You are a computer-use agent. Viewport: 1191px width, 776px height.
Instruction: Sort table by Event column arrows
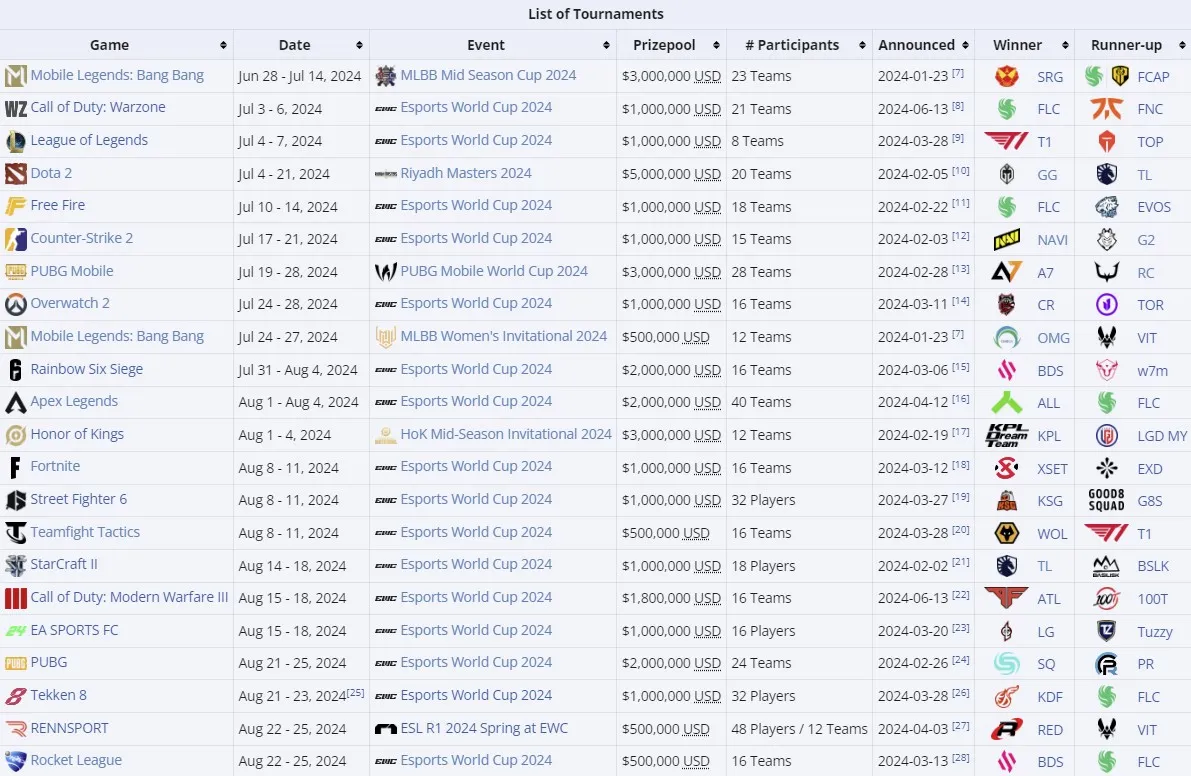(x=606, y=46)
